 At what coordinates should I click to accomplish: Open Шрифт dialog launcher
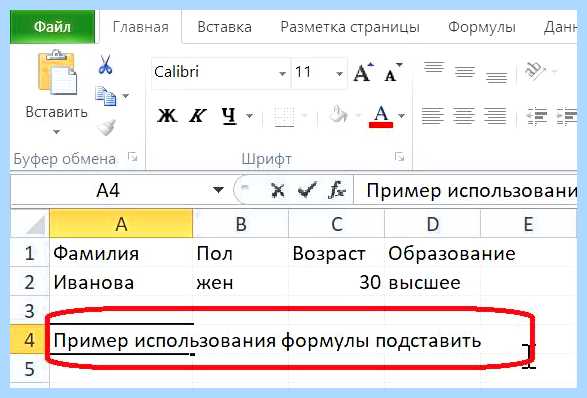pos(399,157)
